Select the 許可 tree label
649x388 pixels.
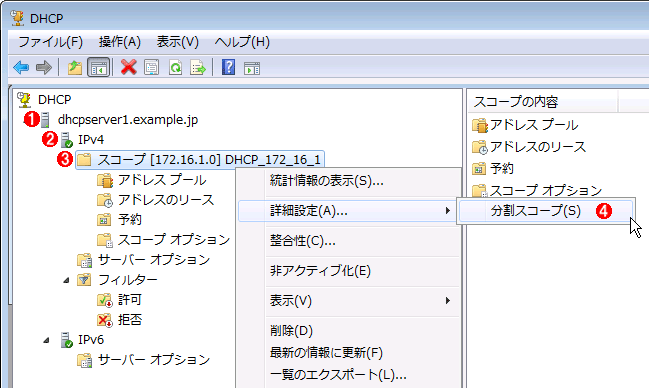(x=130, y=300)
